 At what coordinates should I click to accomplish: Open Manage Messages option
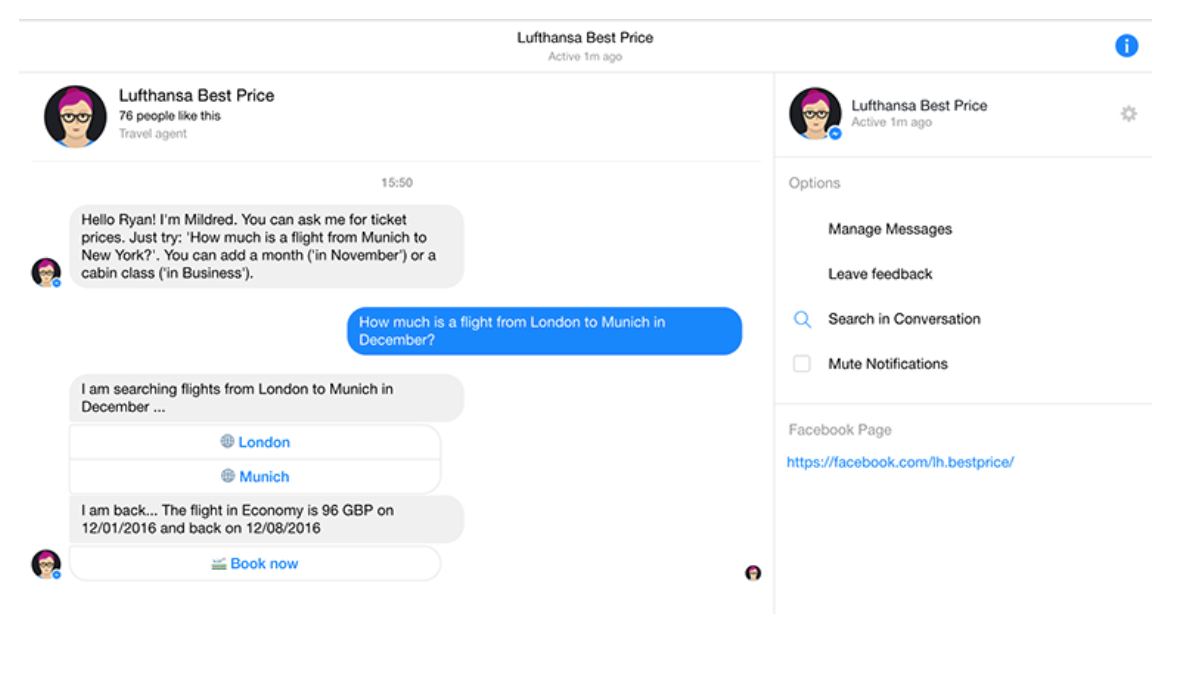[890, 229]
